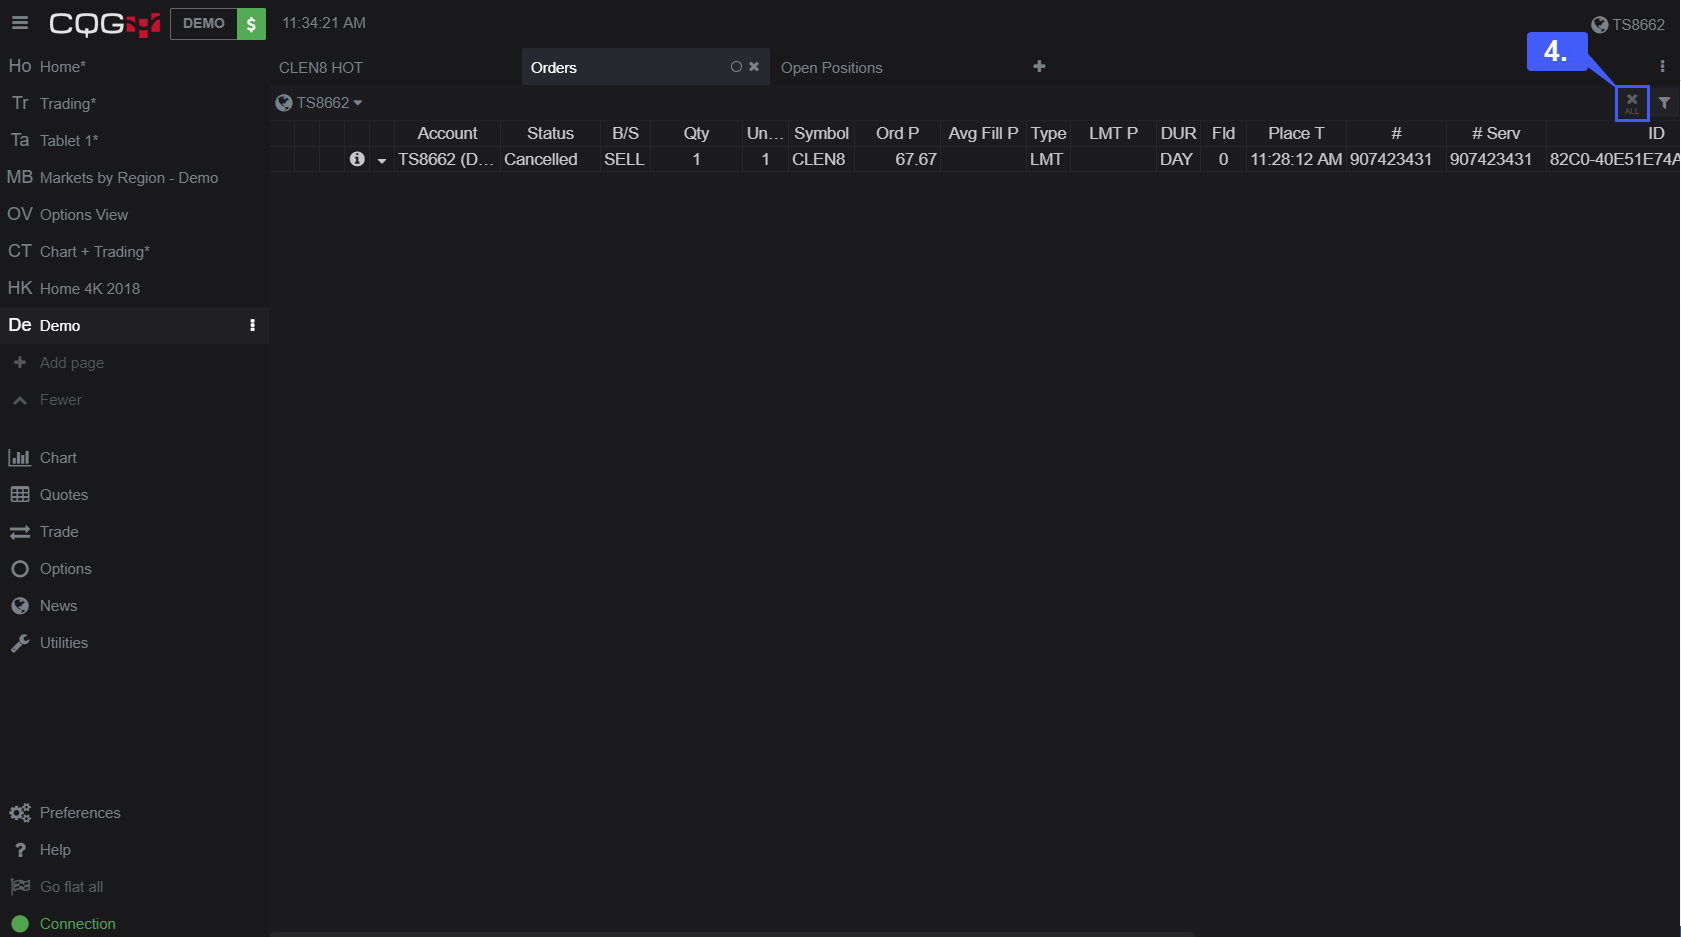Open the Quotes widget
The height and width of the screenshot is (937, 1681).
tap(134, 495)
